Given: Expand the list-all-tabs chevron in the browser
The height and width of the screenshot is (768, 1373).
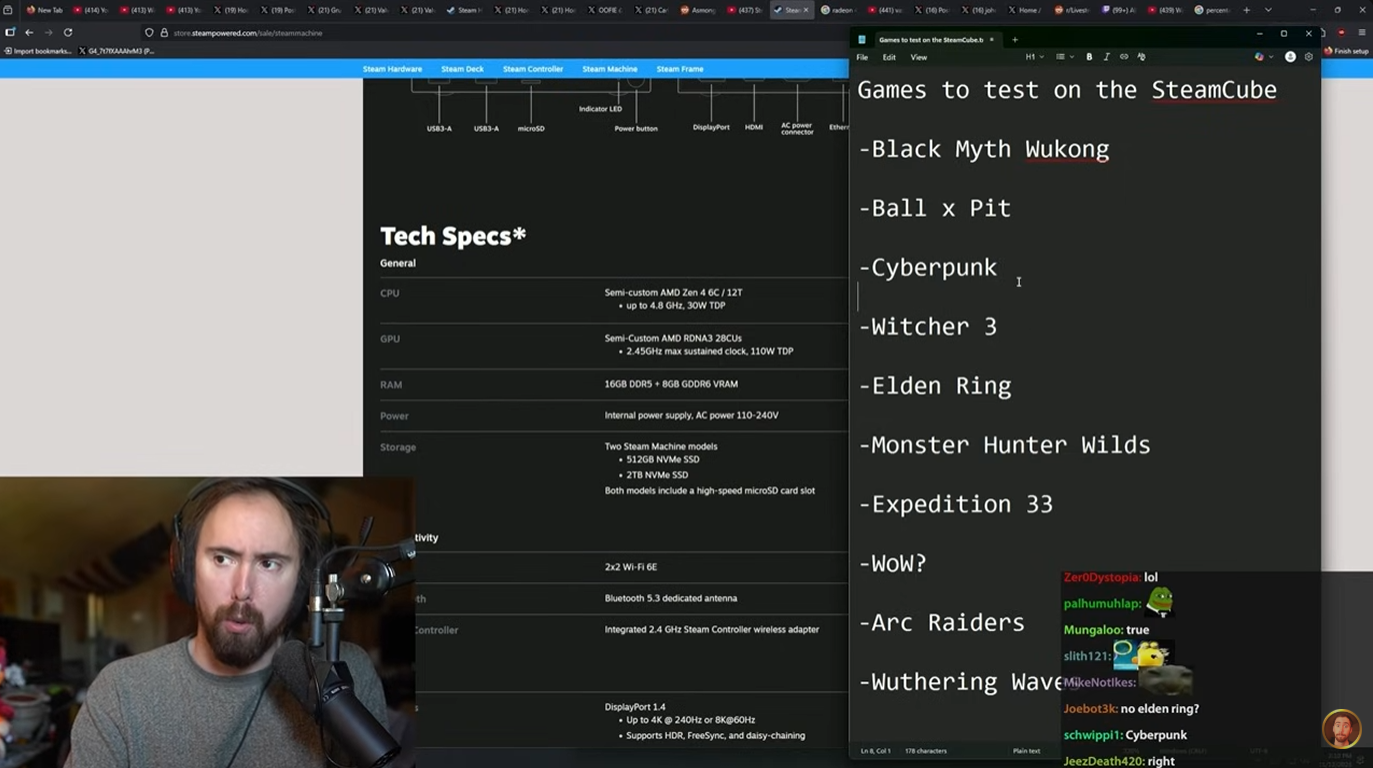Looking at the screenshot, I should (1268, 10).
